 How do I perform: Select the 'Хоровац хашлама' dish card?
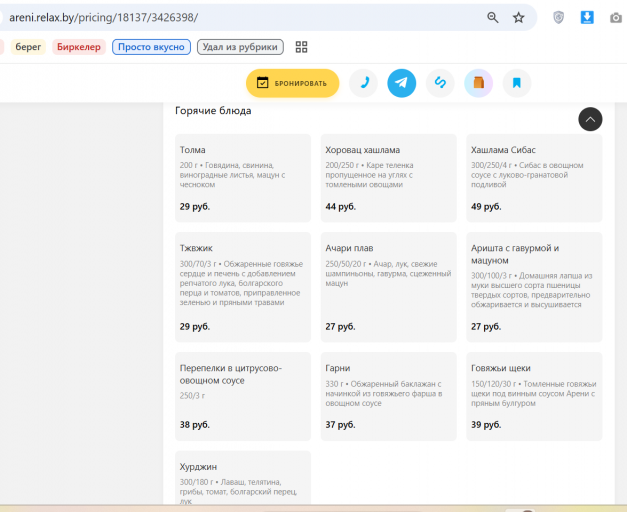[x=389, y=178]
